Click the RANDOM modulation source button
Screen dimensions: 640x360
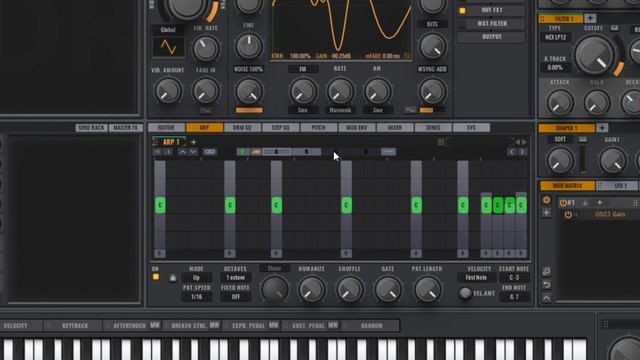[x=371, y=325]
